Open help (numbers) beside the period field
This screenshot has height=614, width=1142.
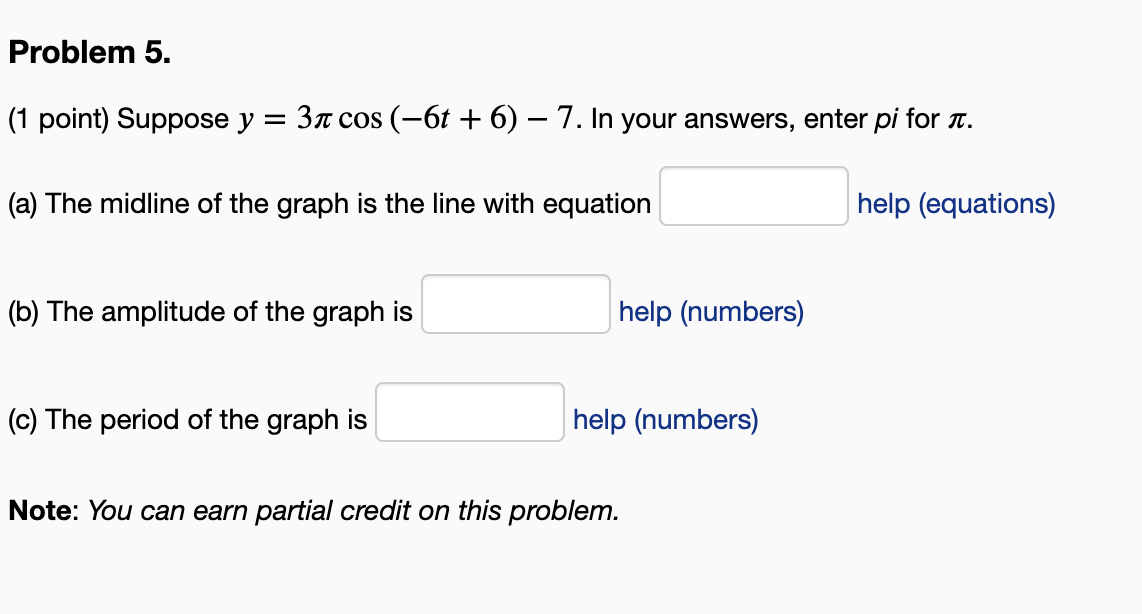click(665, 420)
